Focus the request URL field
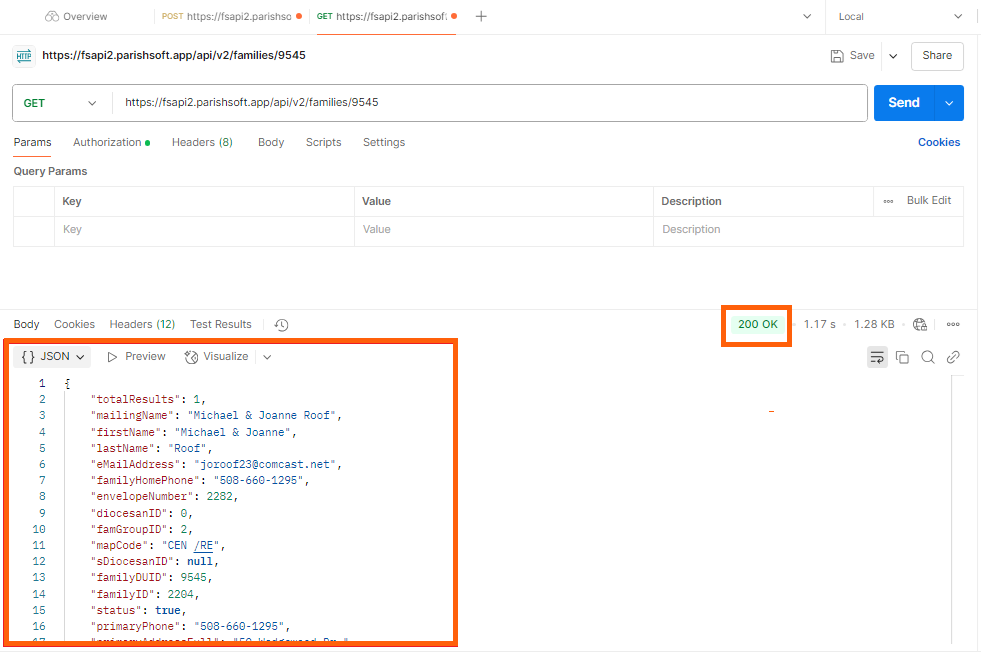The width and height of the screenshot is (981, 652). pos(489,103)
